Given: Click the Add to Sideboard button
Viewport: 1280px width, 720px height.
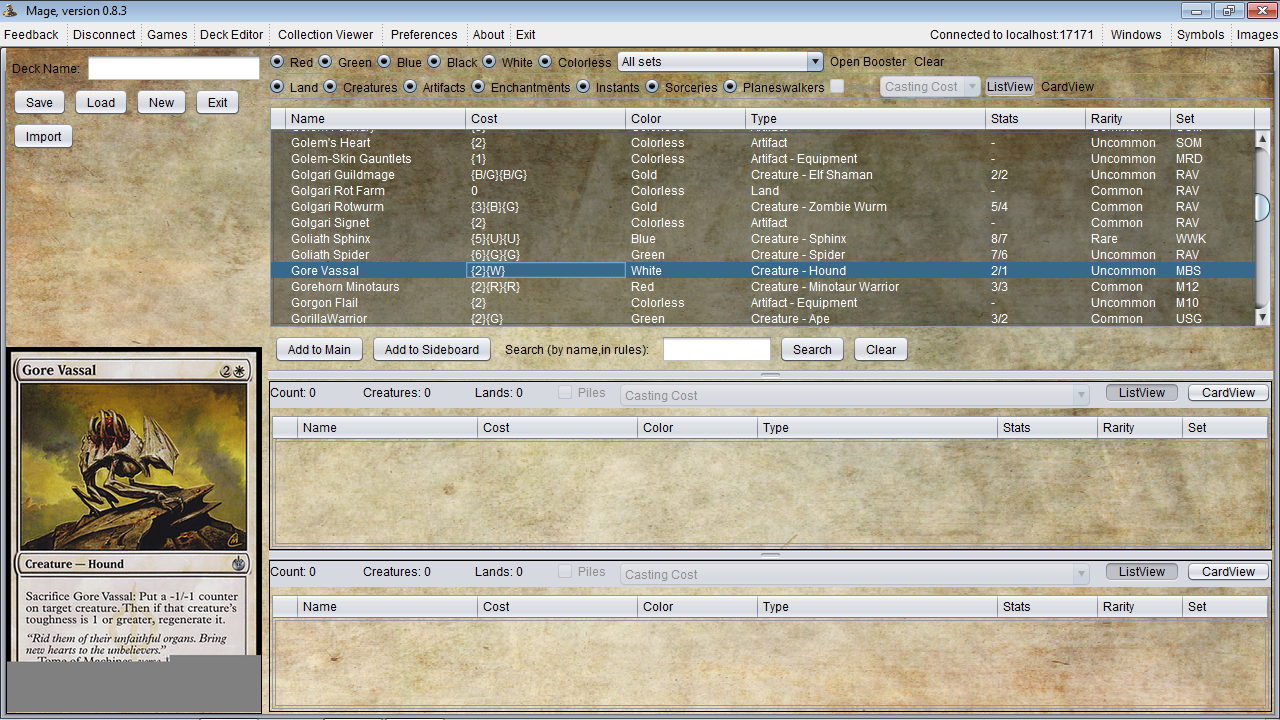Looking at the screenshot, I should [432, 349].
